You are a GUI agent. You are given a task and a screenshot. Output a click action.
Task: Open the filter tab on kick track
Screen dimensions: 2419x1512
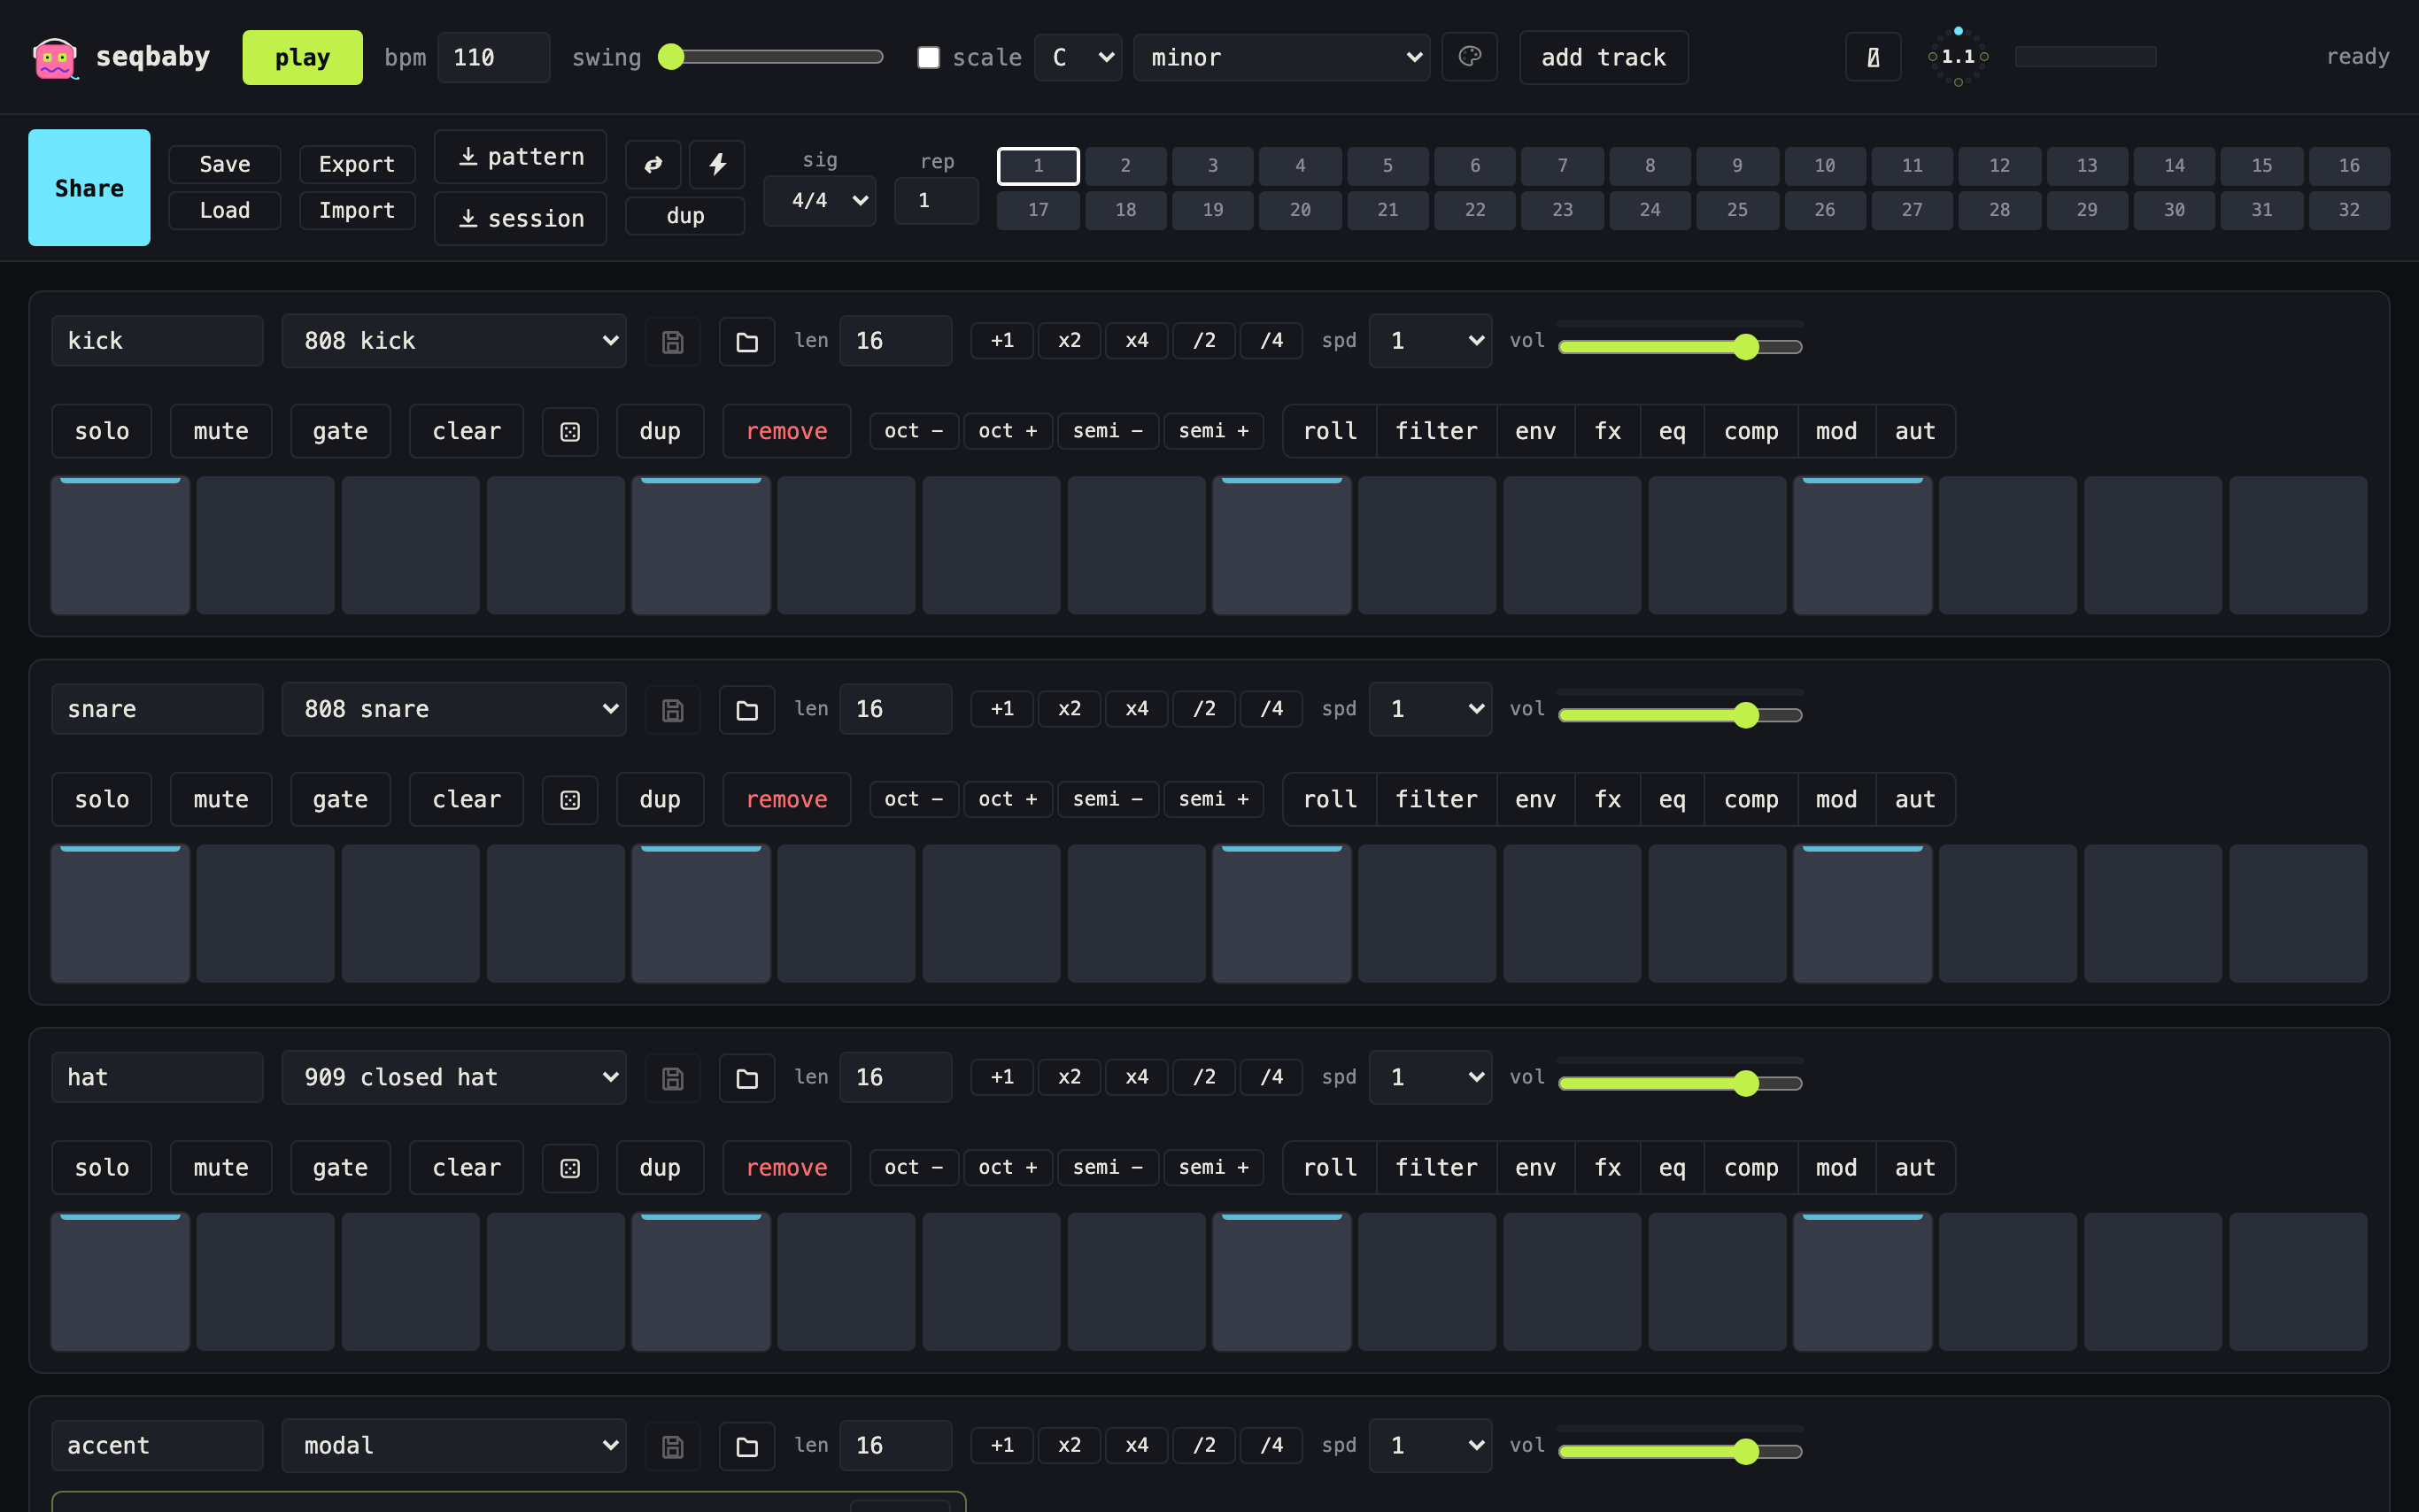pyautogui.click(x=1436, y=431)
